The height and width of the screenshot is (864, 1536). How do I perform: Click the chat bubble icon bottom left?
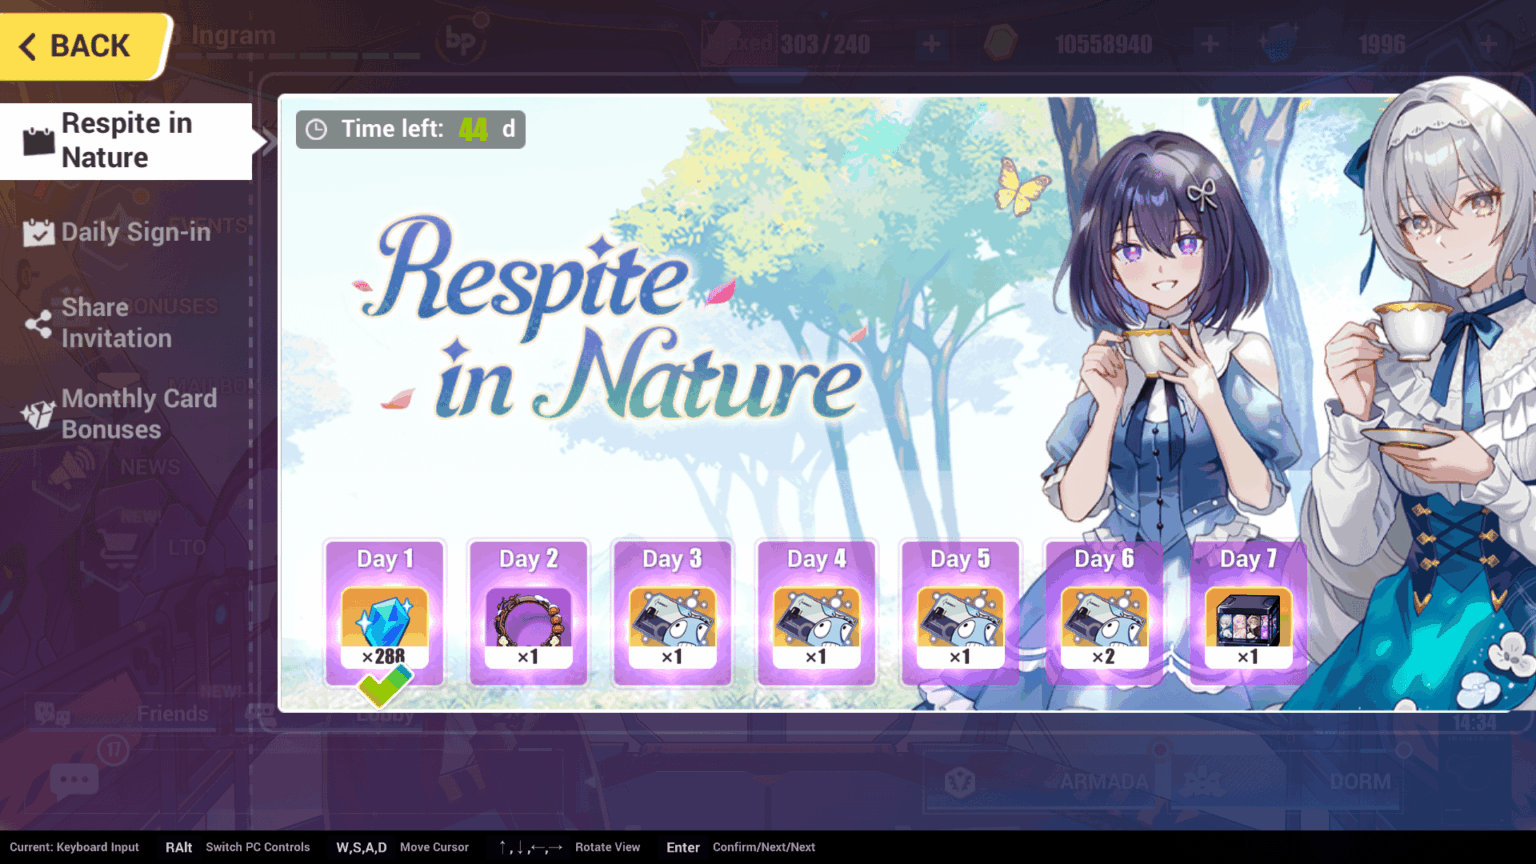click(x=73, y=780)
